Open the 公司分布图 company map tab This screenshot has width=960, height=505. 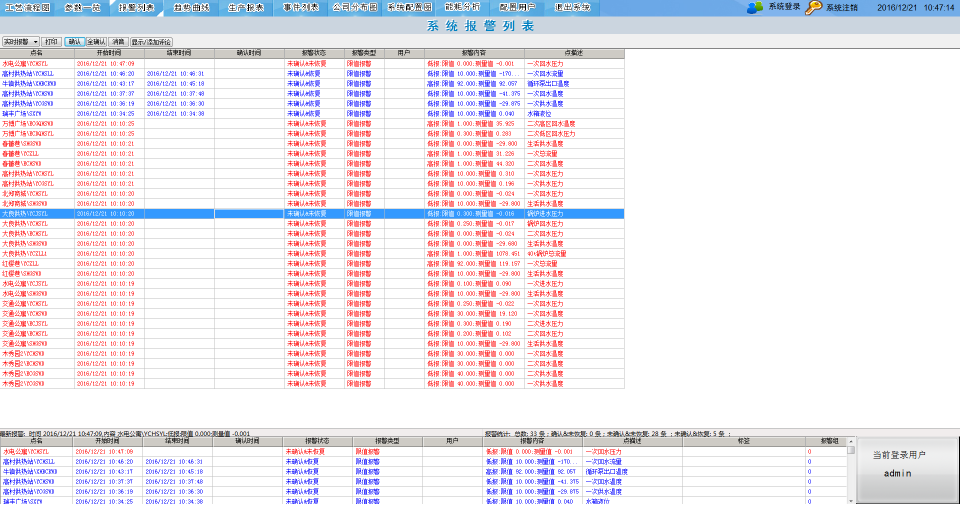click(355, 7)
